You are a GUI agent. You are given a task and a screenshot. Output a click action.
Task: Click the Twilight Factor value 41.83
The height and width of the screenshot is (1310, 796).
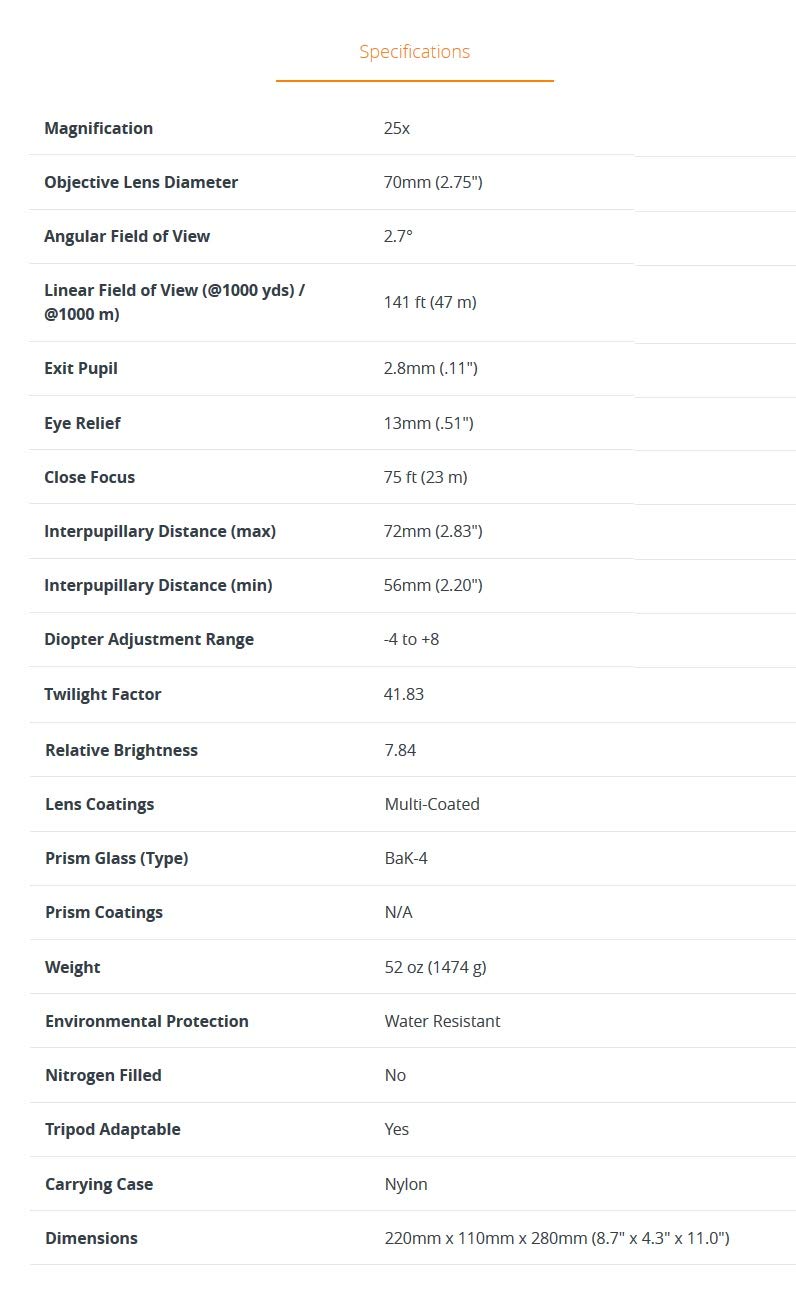coord(404,694)
